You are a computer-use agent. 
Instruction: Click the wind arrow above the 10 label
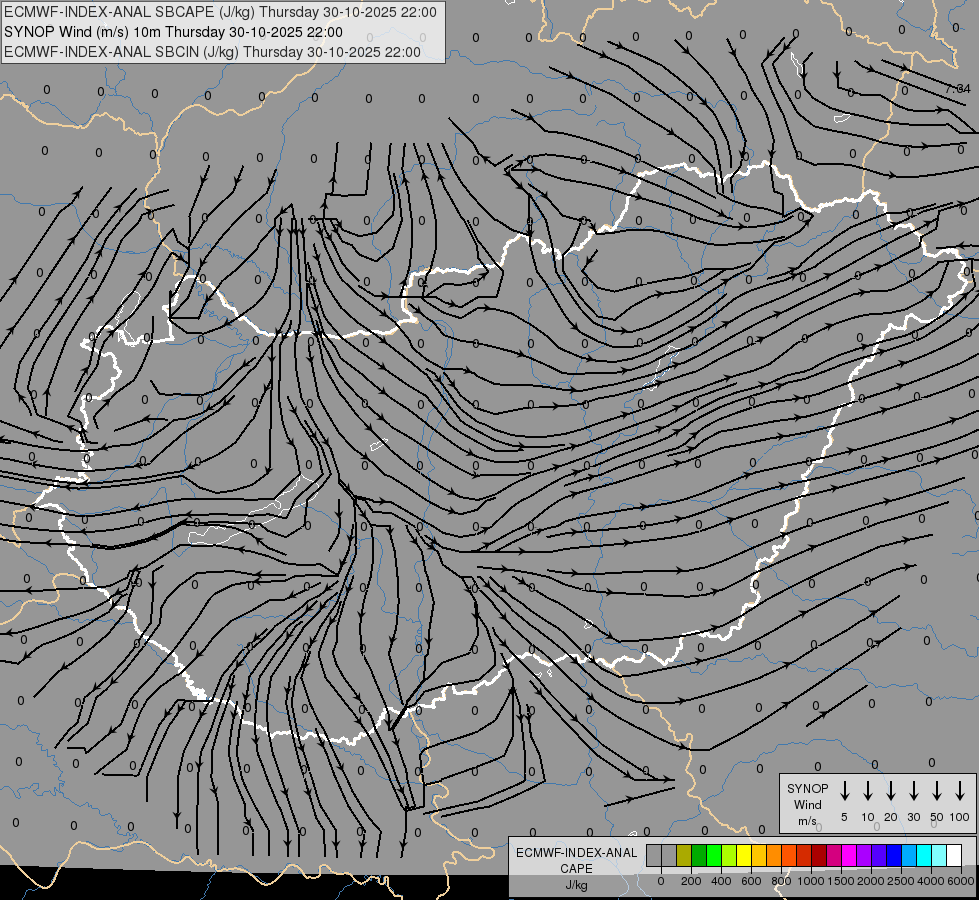tap(867, 790)
